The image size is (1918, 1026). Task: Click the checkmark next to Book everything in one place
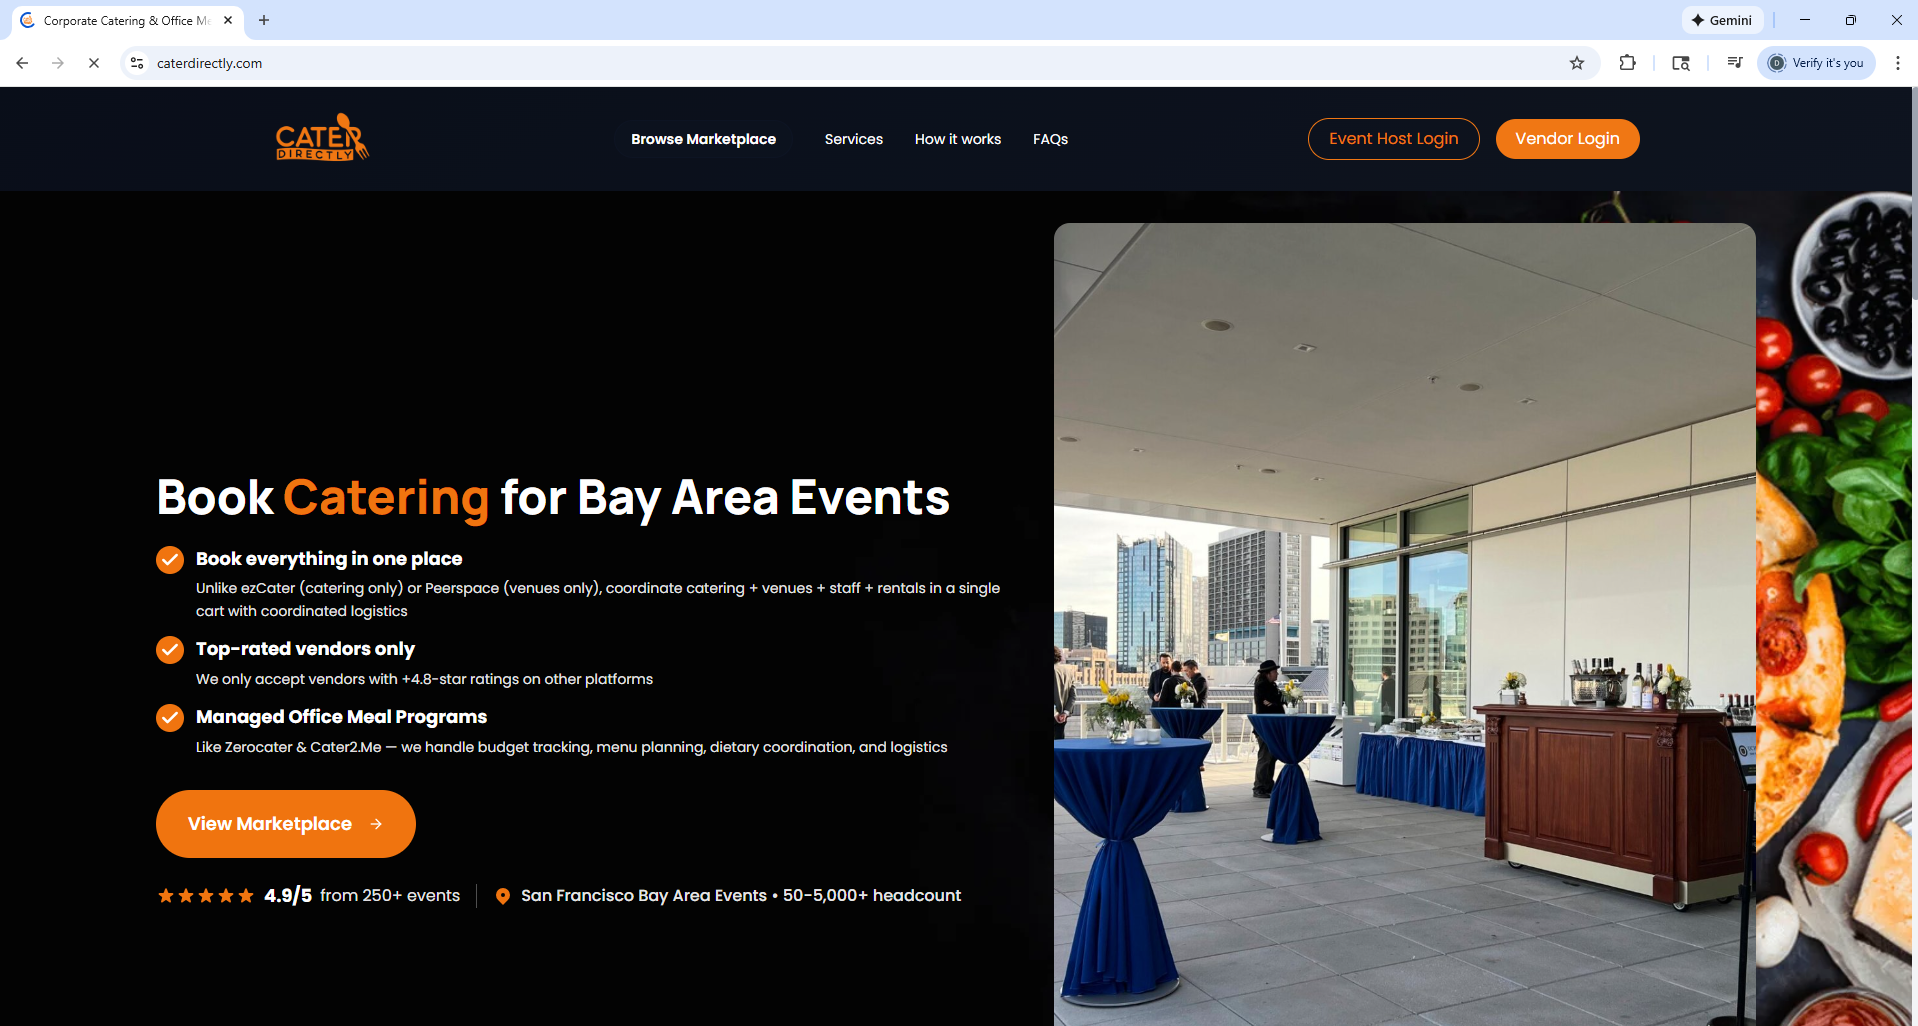[x=170, y=560]
